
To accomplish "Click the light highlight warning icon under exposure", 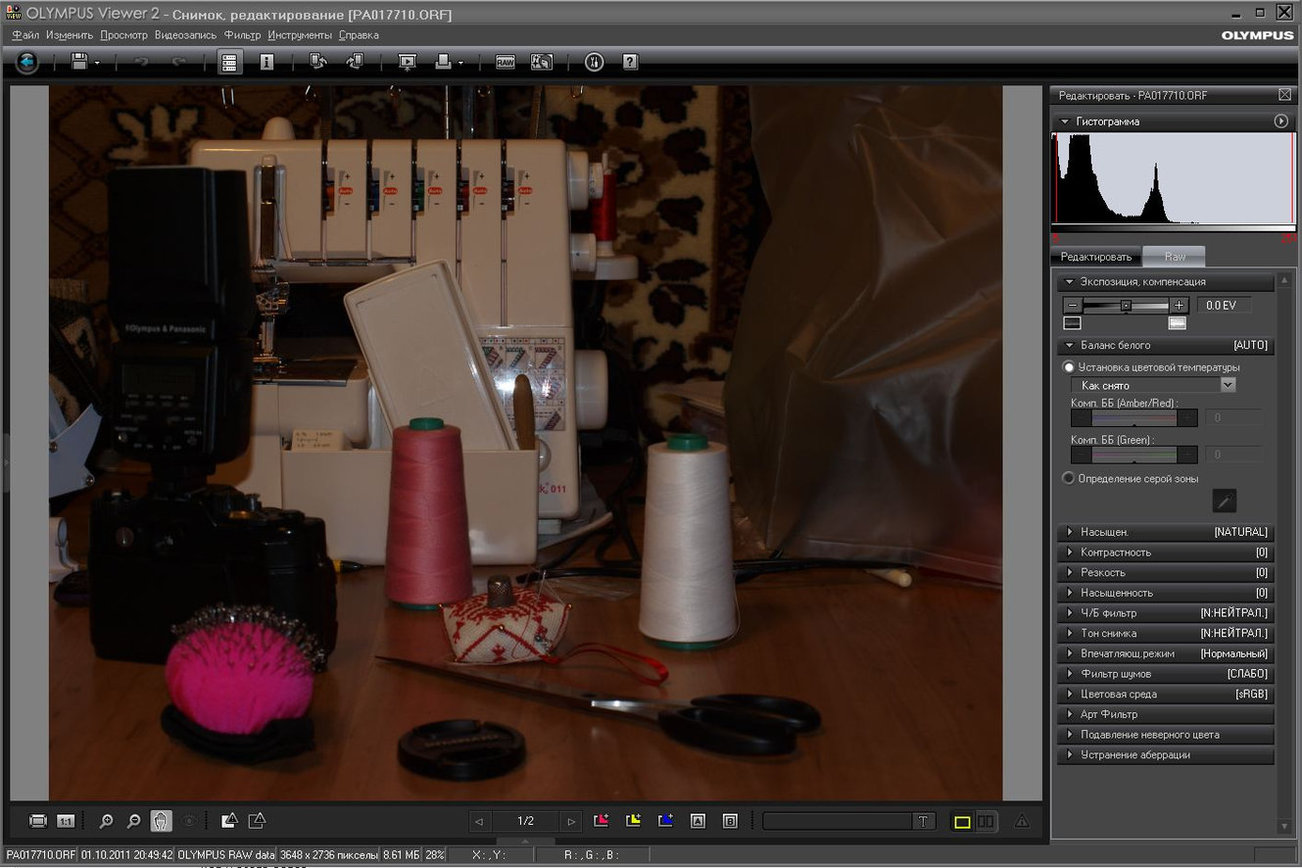I will 1178,323.
